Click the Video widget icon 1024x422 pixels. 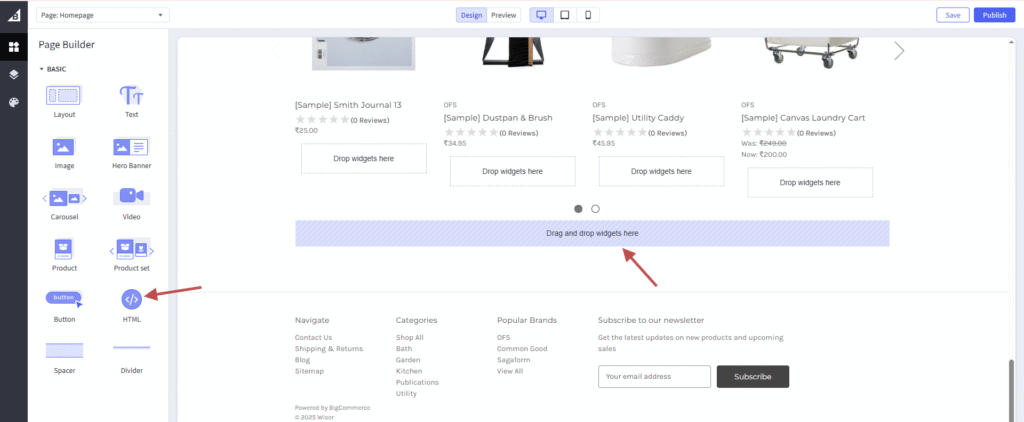point(131,197)
